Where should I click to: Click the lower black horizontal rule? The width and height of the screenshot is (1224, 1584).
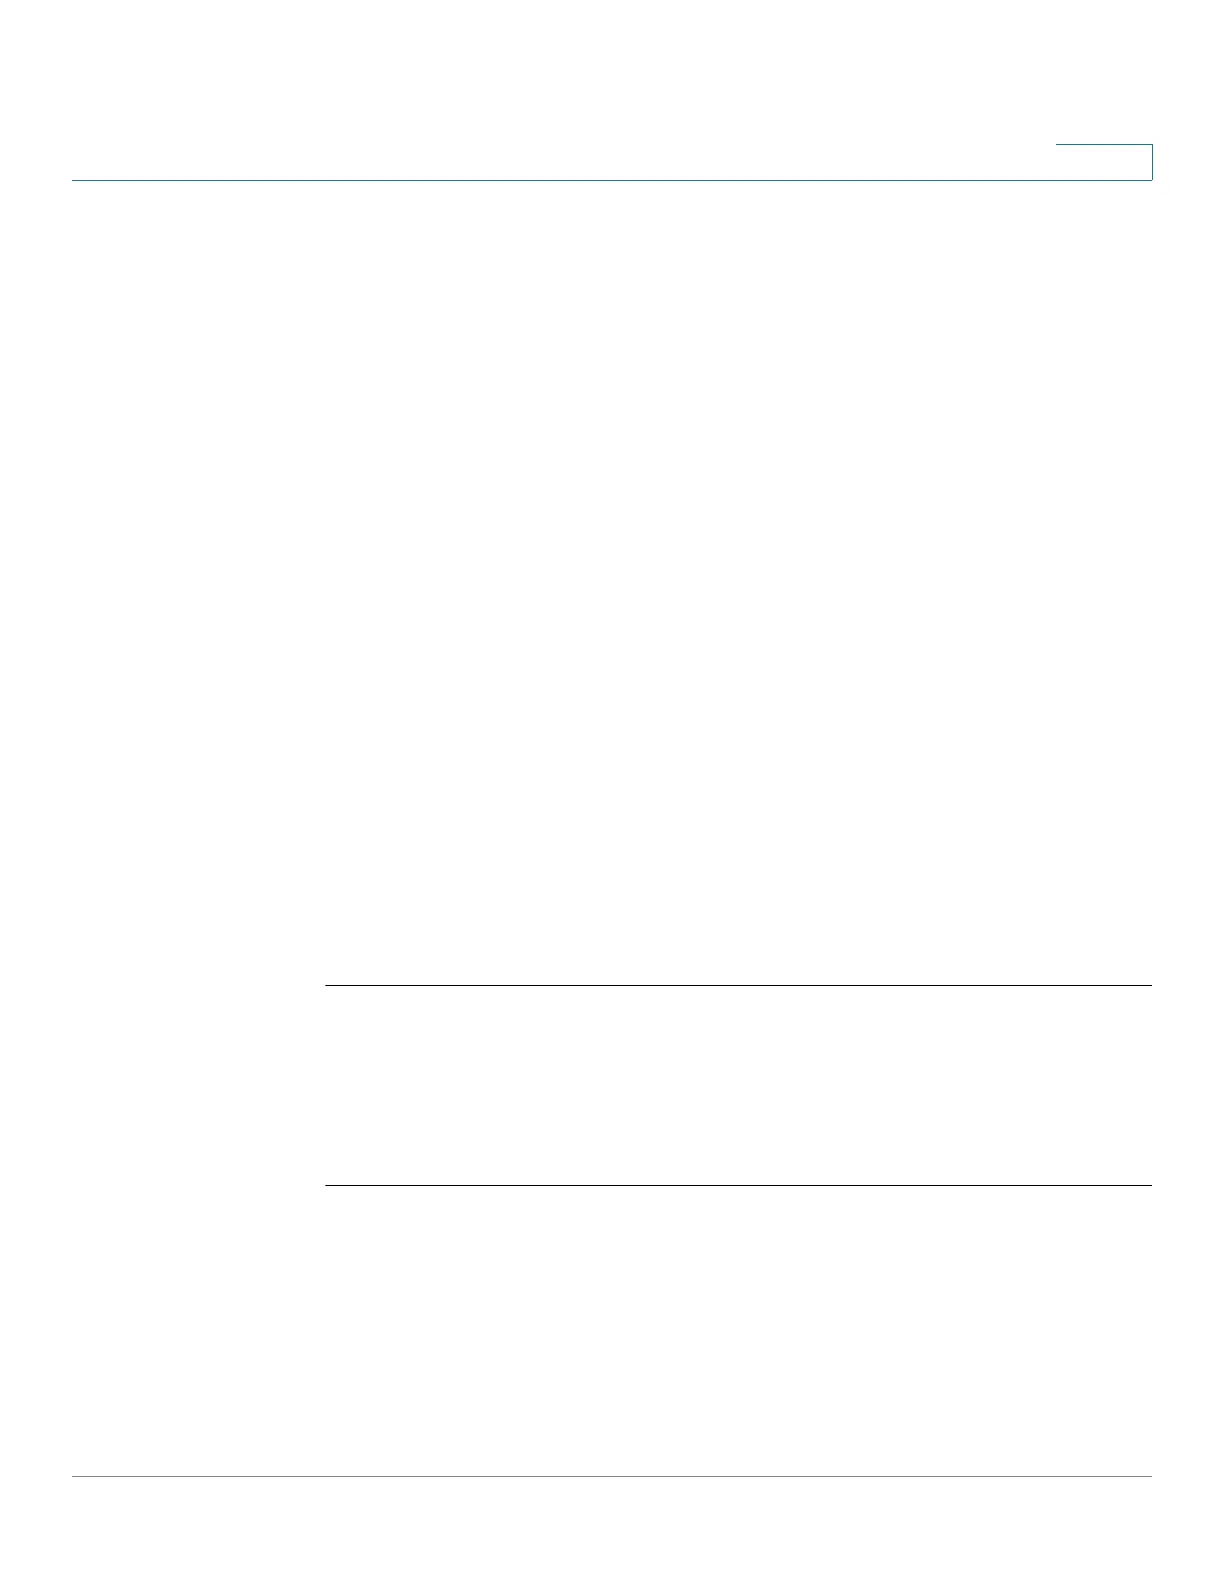click(738, 1186)
